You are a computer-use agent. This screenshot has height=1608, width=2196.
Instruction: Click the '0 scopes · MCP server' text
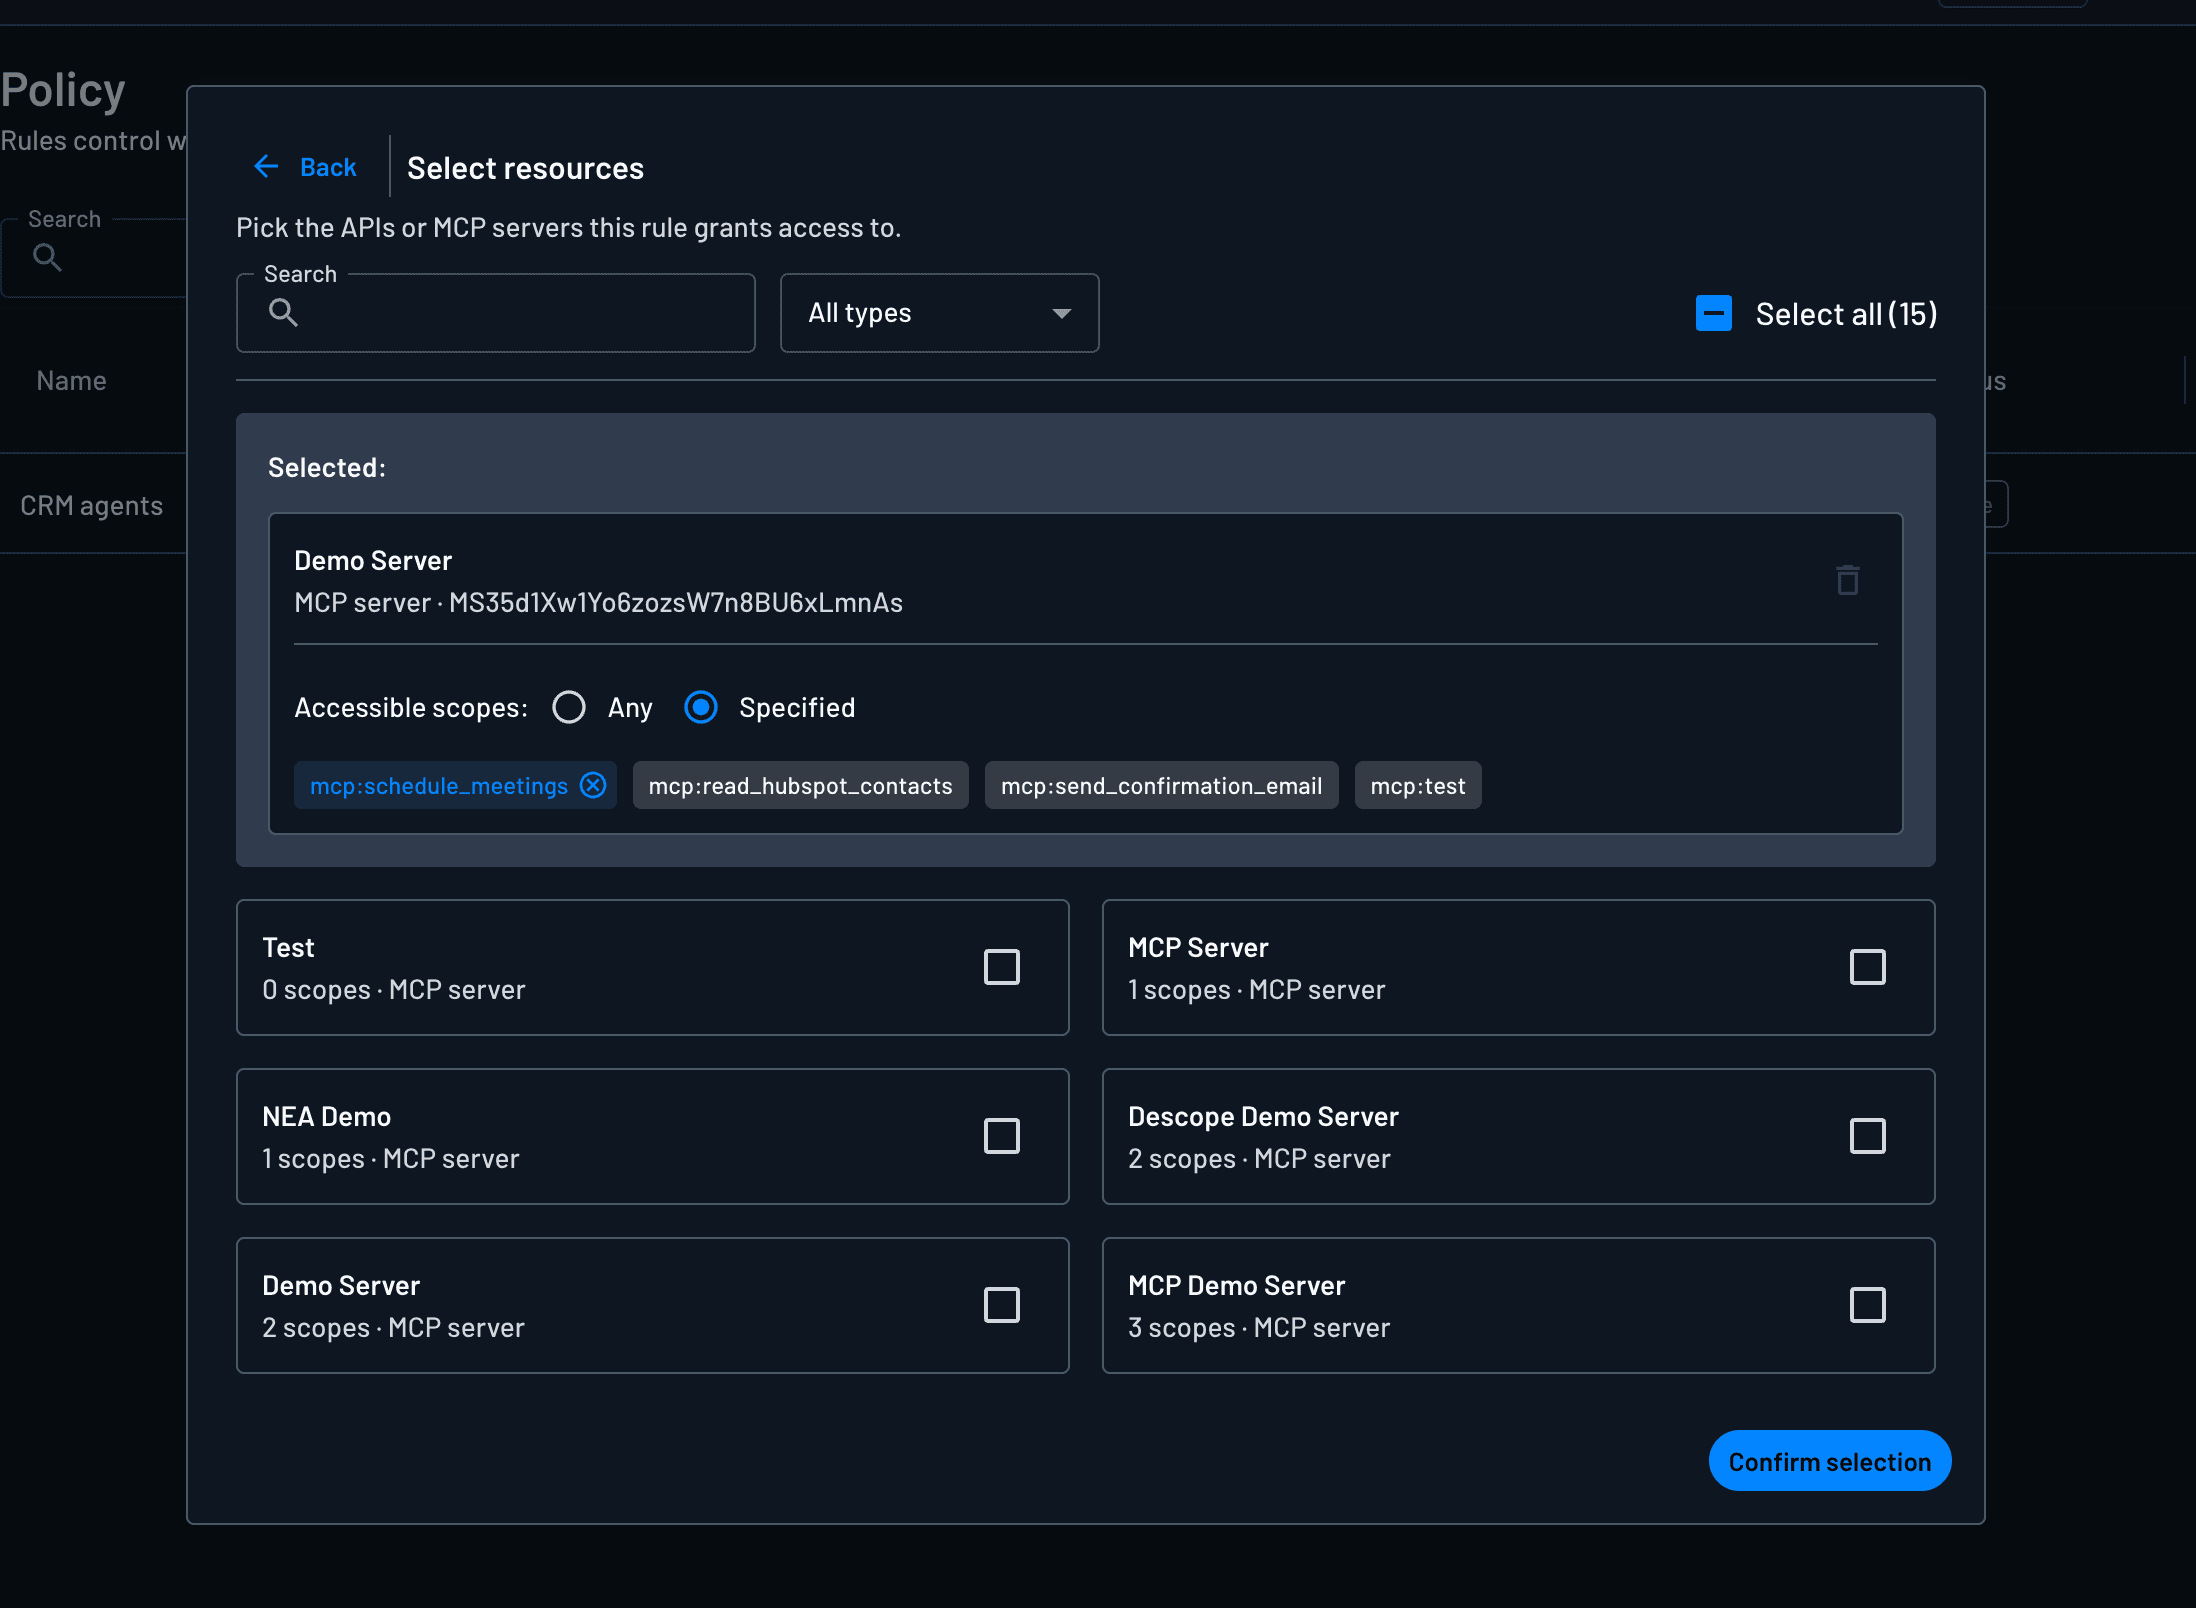click(x=393, y=989)
